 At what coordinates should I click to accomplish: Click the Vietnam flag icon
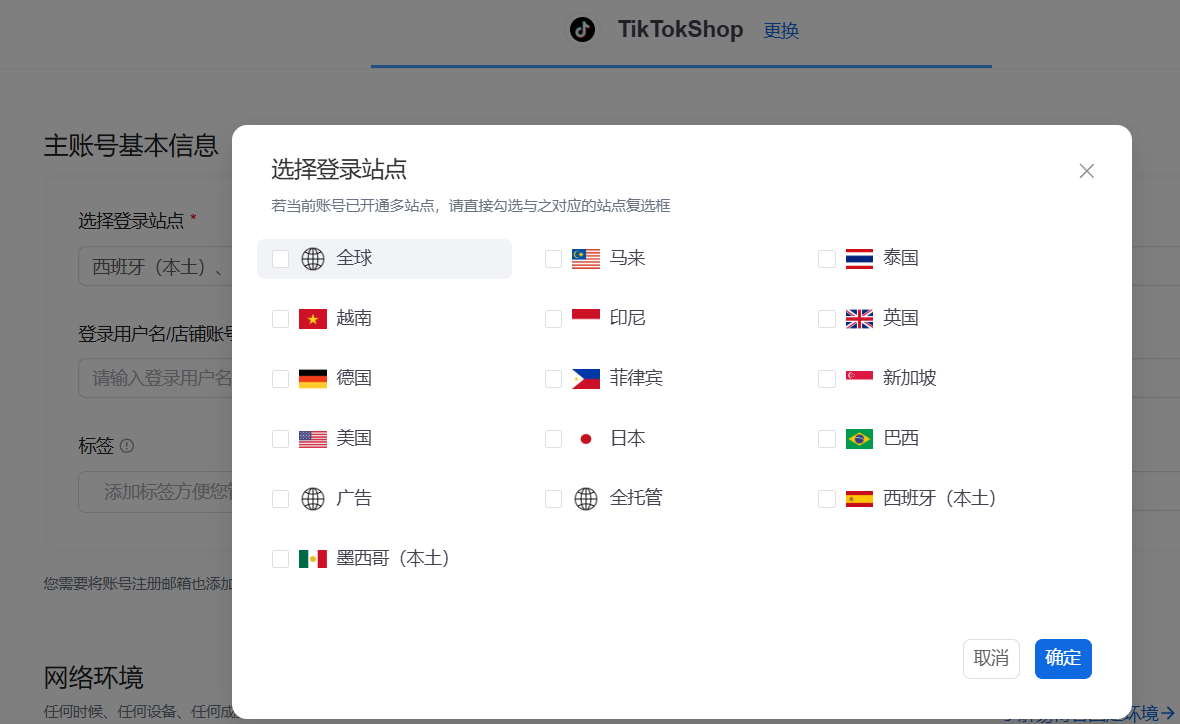313,319
